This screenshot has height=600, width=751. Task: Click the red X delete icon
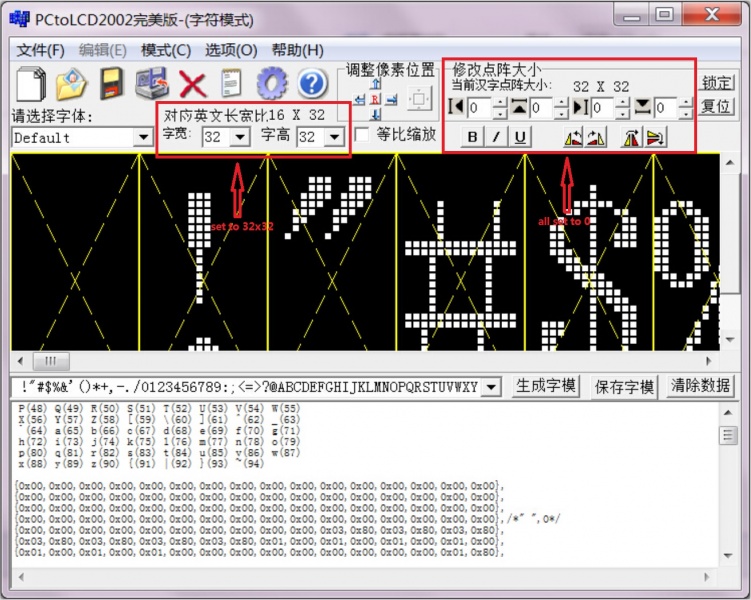coord(192,84)
